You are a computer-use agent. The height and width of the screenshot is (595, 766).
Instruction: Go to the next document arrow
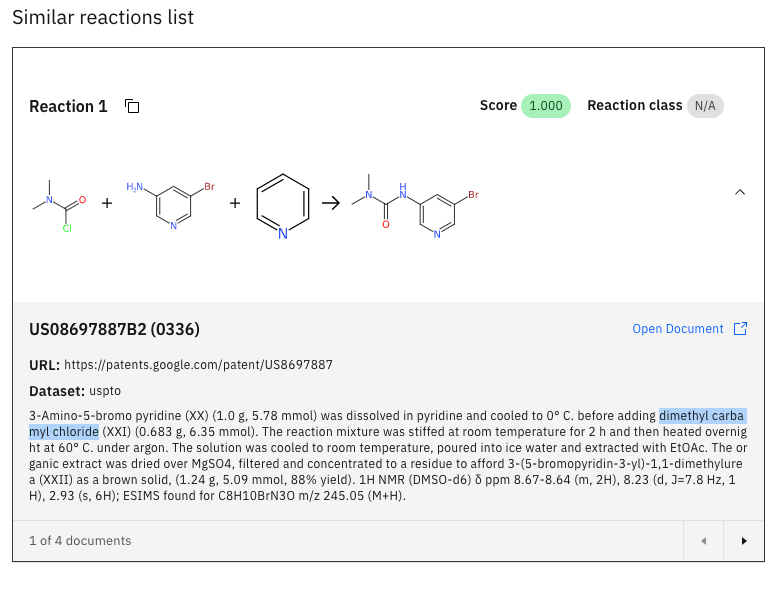(x=743, y=541)
